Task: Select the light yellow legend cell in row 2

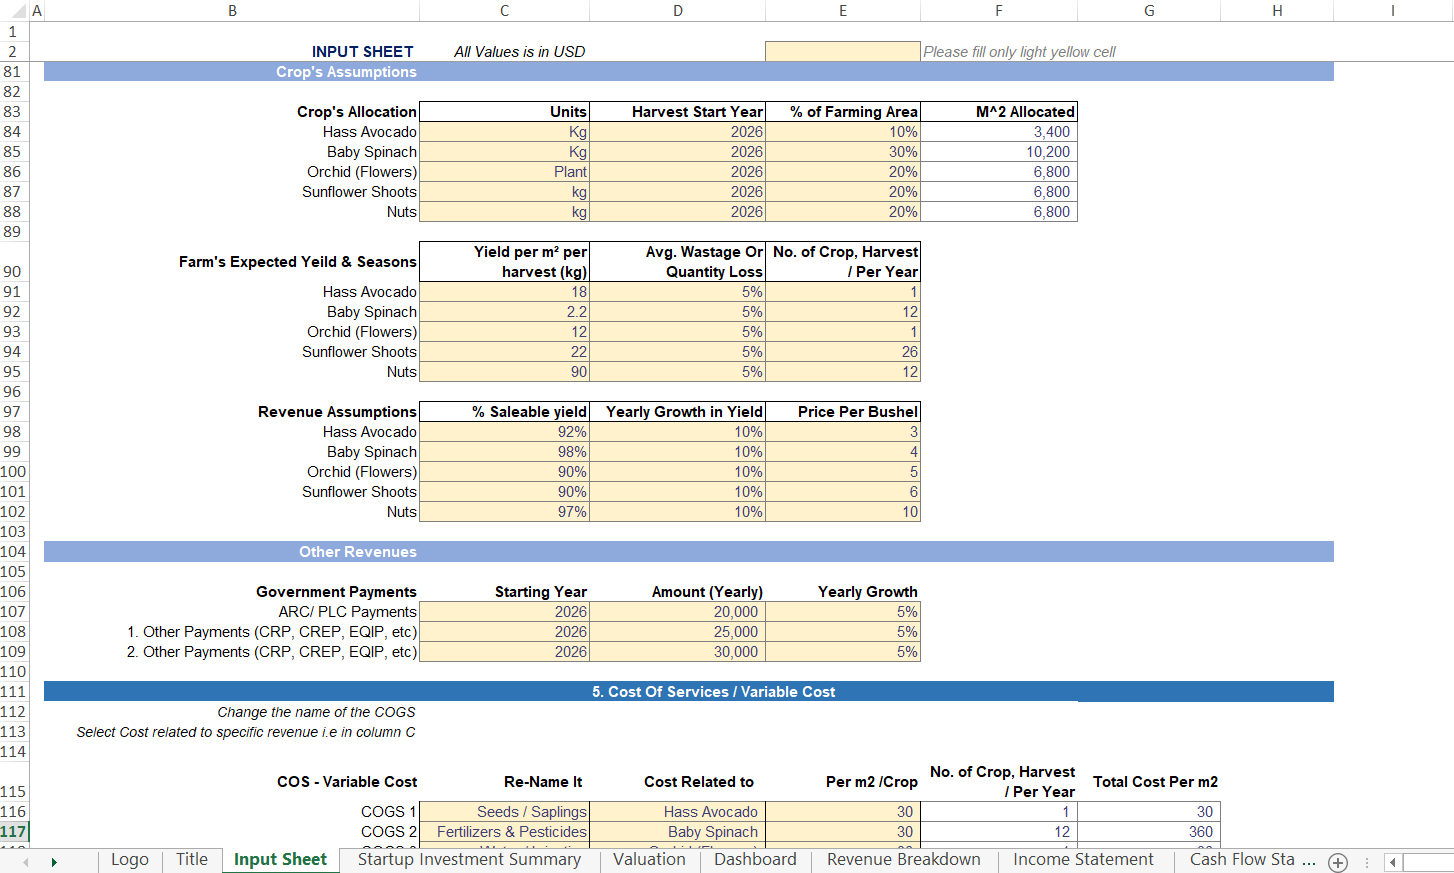Action: pyautogui.click(x=842, y=52)
